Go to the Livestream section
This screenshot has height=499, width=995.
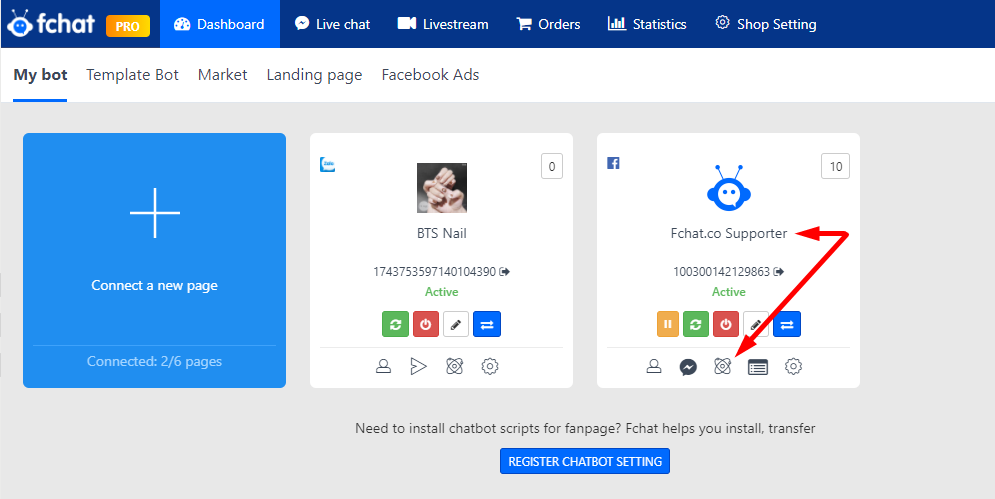(443, 24)
